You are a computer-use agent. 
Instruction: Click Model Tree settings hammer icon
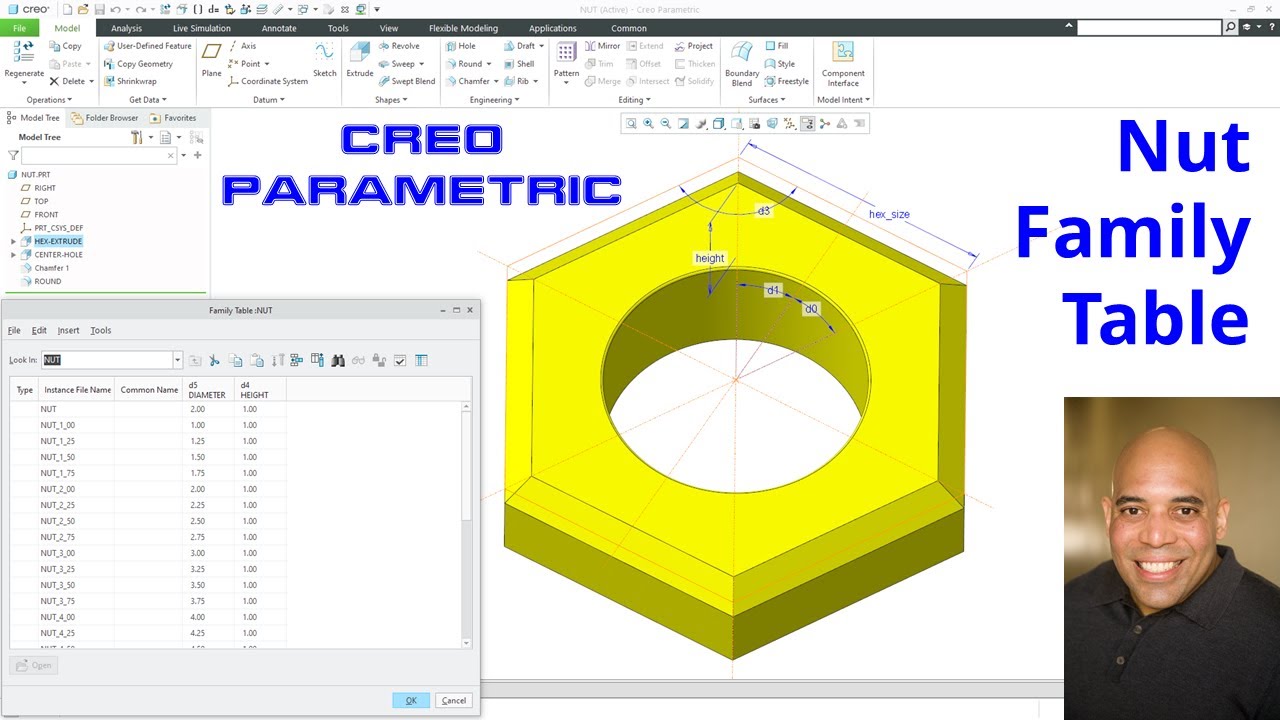[137, 137]
